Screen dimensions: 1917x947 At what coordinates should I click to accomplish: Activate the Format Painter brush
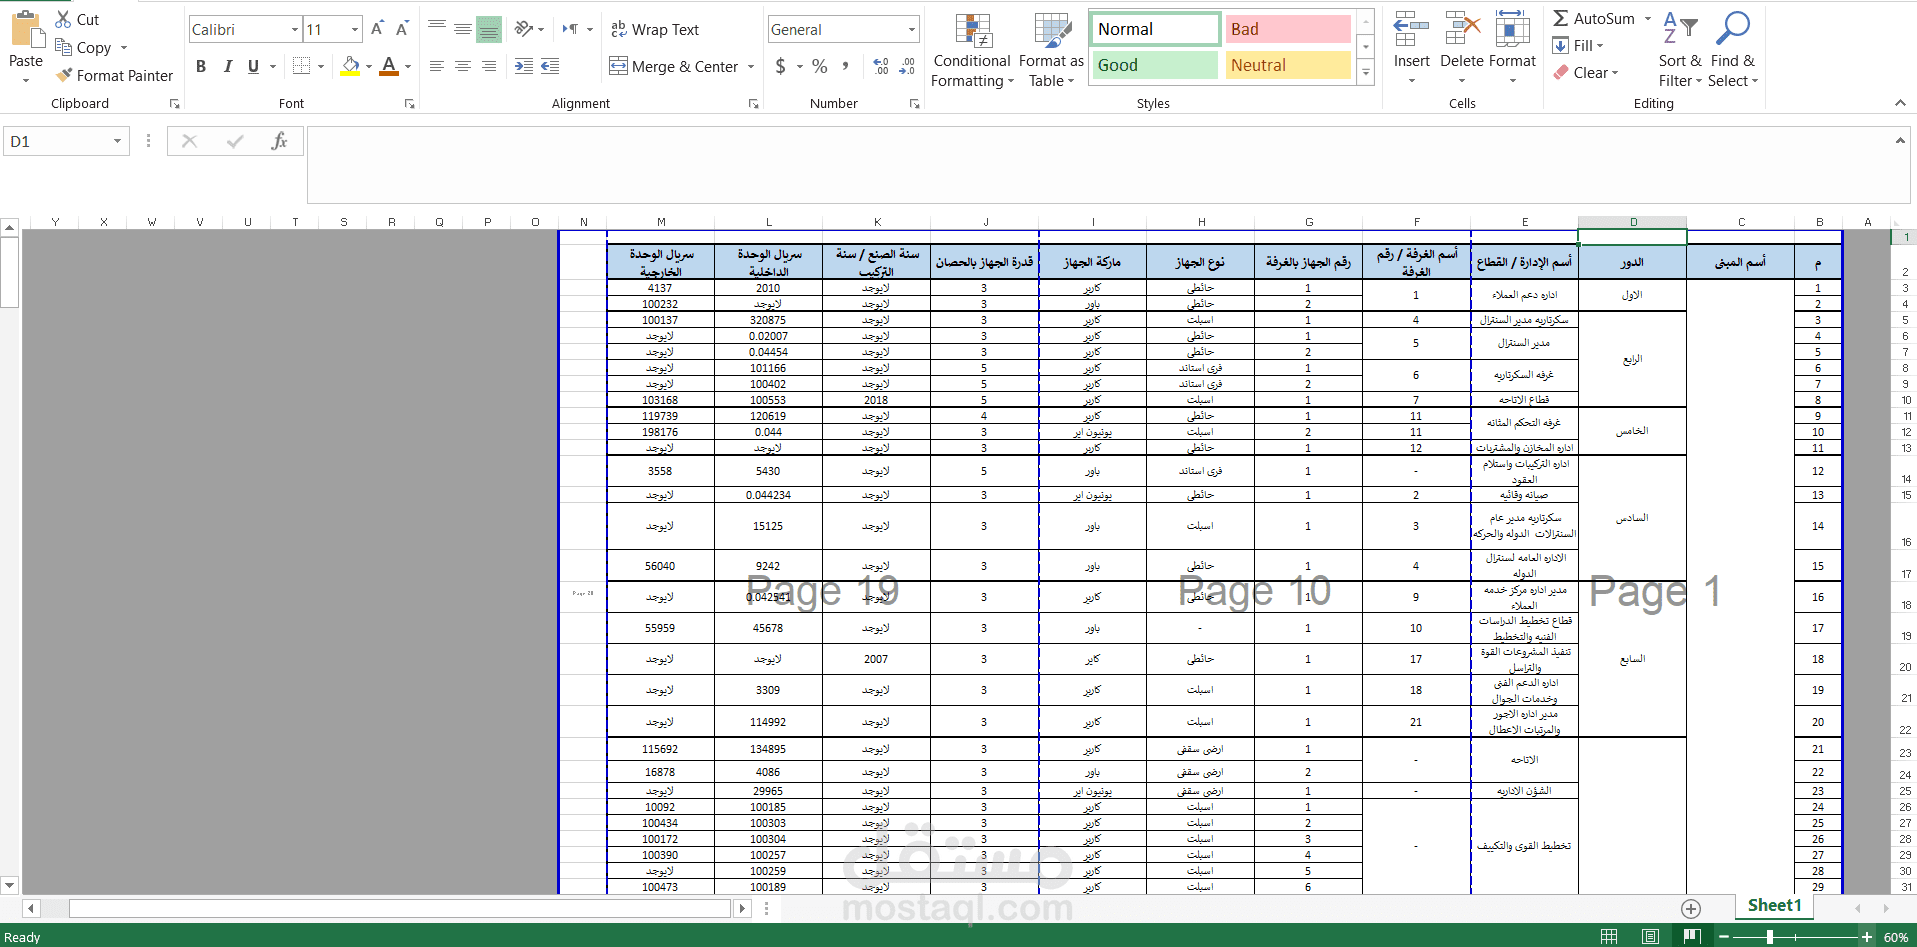pyautogui.click(x=64, y=75)
